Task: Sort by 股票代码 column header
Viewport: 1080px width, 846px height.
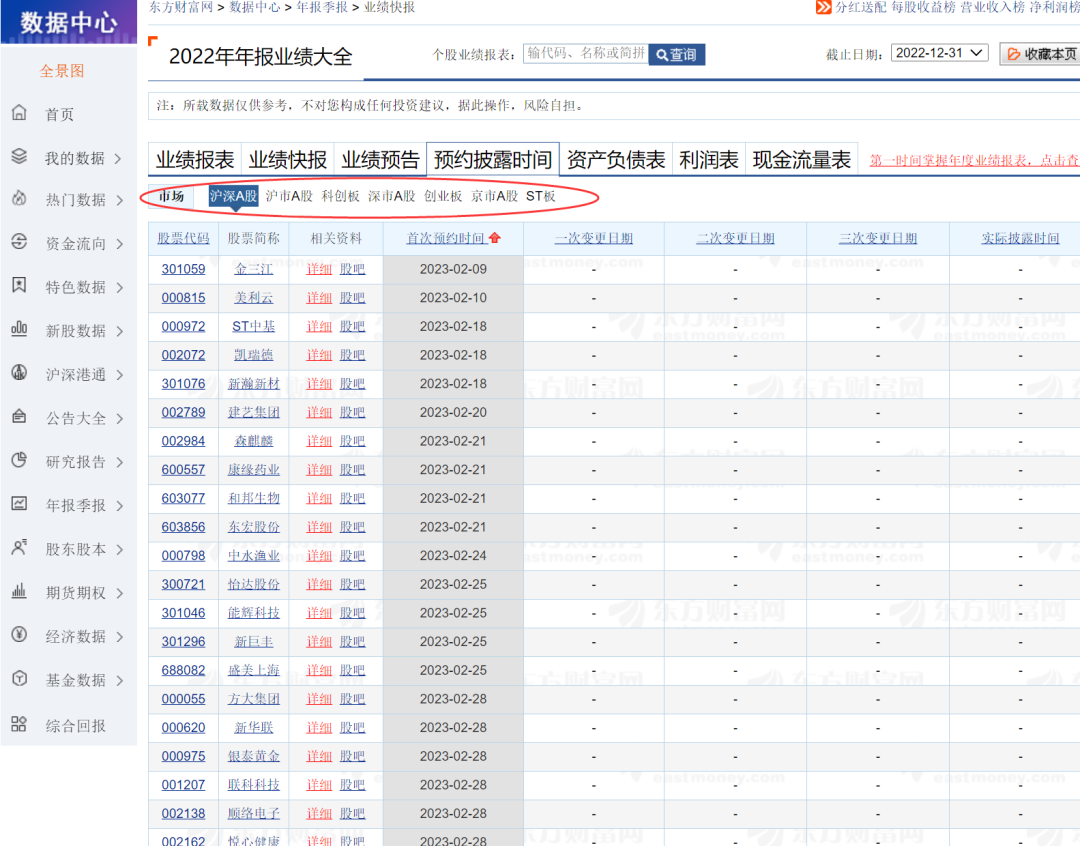Action: [x=183, y=238]
